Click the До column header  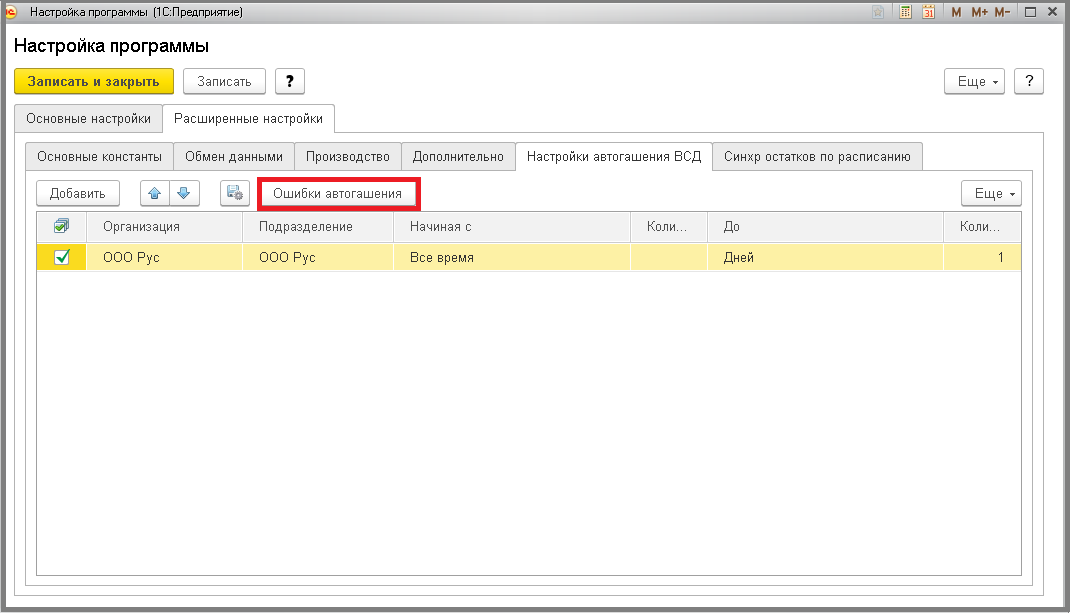click(x=825, y=227)
